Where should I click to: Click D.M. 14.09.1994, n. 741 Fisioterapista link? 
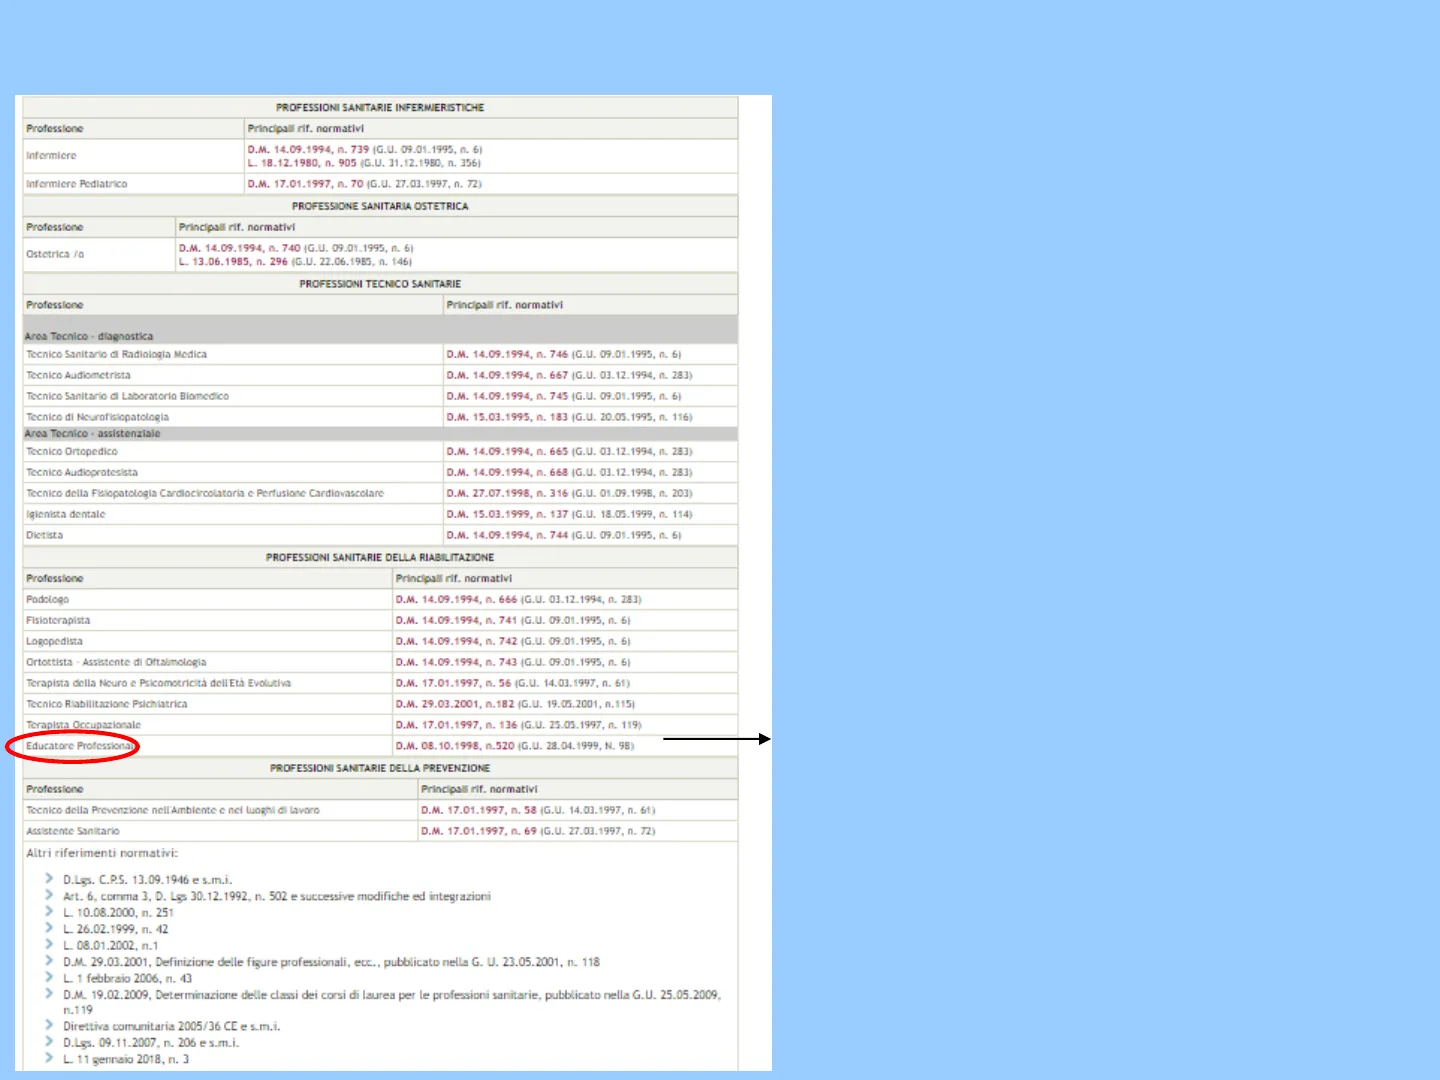pyautogui.click(x=456, y=620)
